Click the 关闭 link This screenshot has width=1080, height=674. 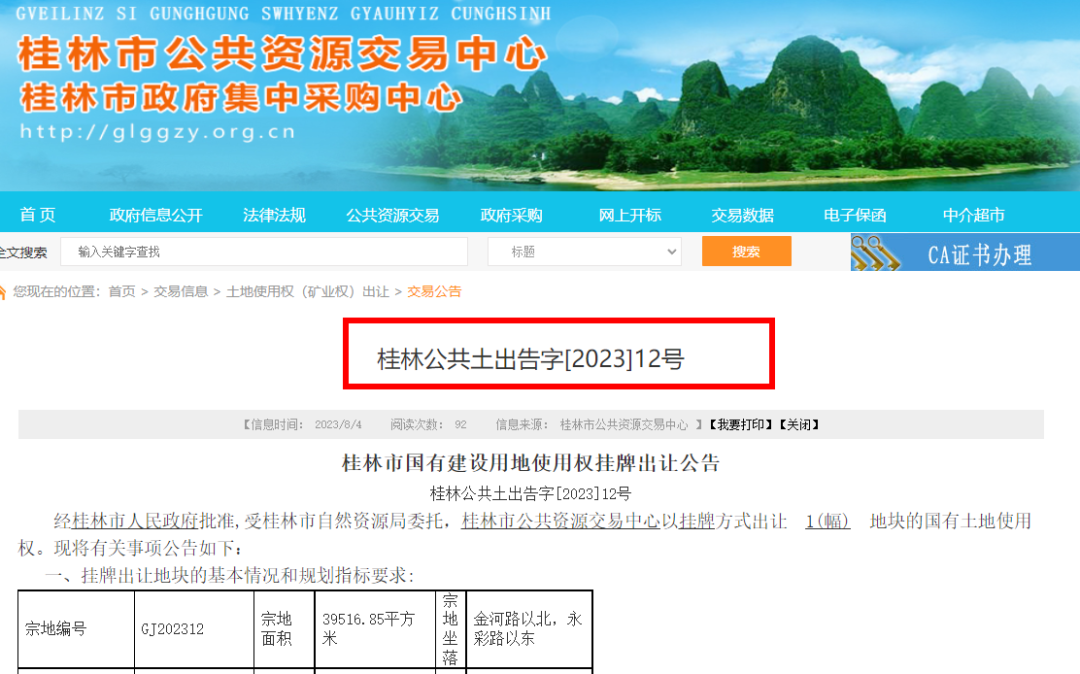tap(799, 425)
